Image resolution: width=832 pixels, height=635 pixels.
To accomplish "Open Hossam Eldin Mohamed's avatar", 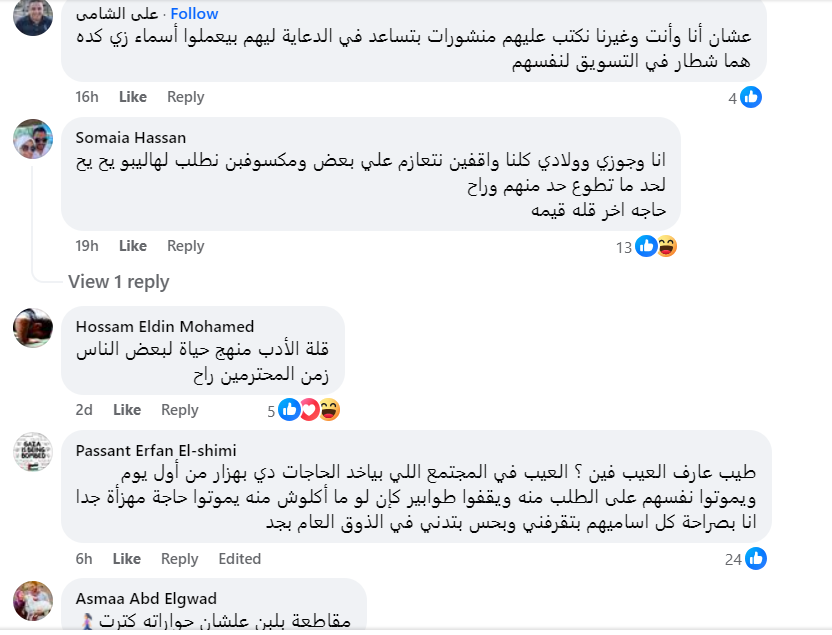I will click(x=33, y=328).
